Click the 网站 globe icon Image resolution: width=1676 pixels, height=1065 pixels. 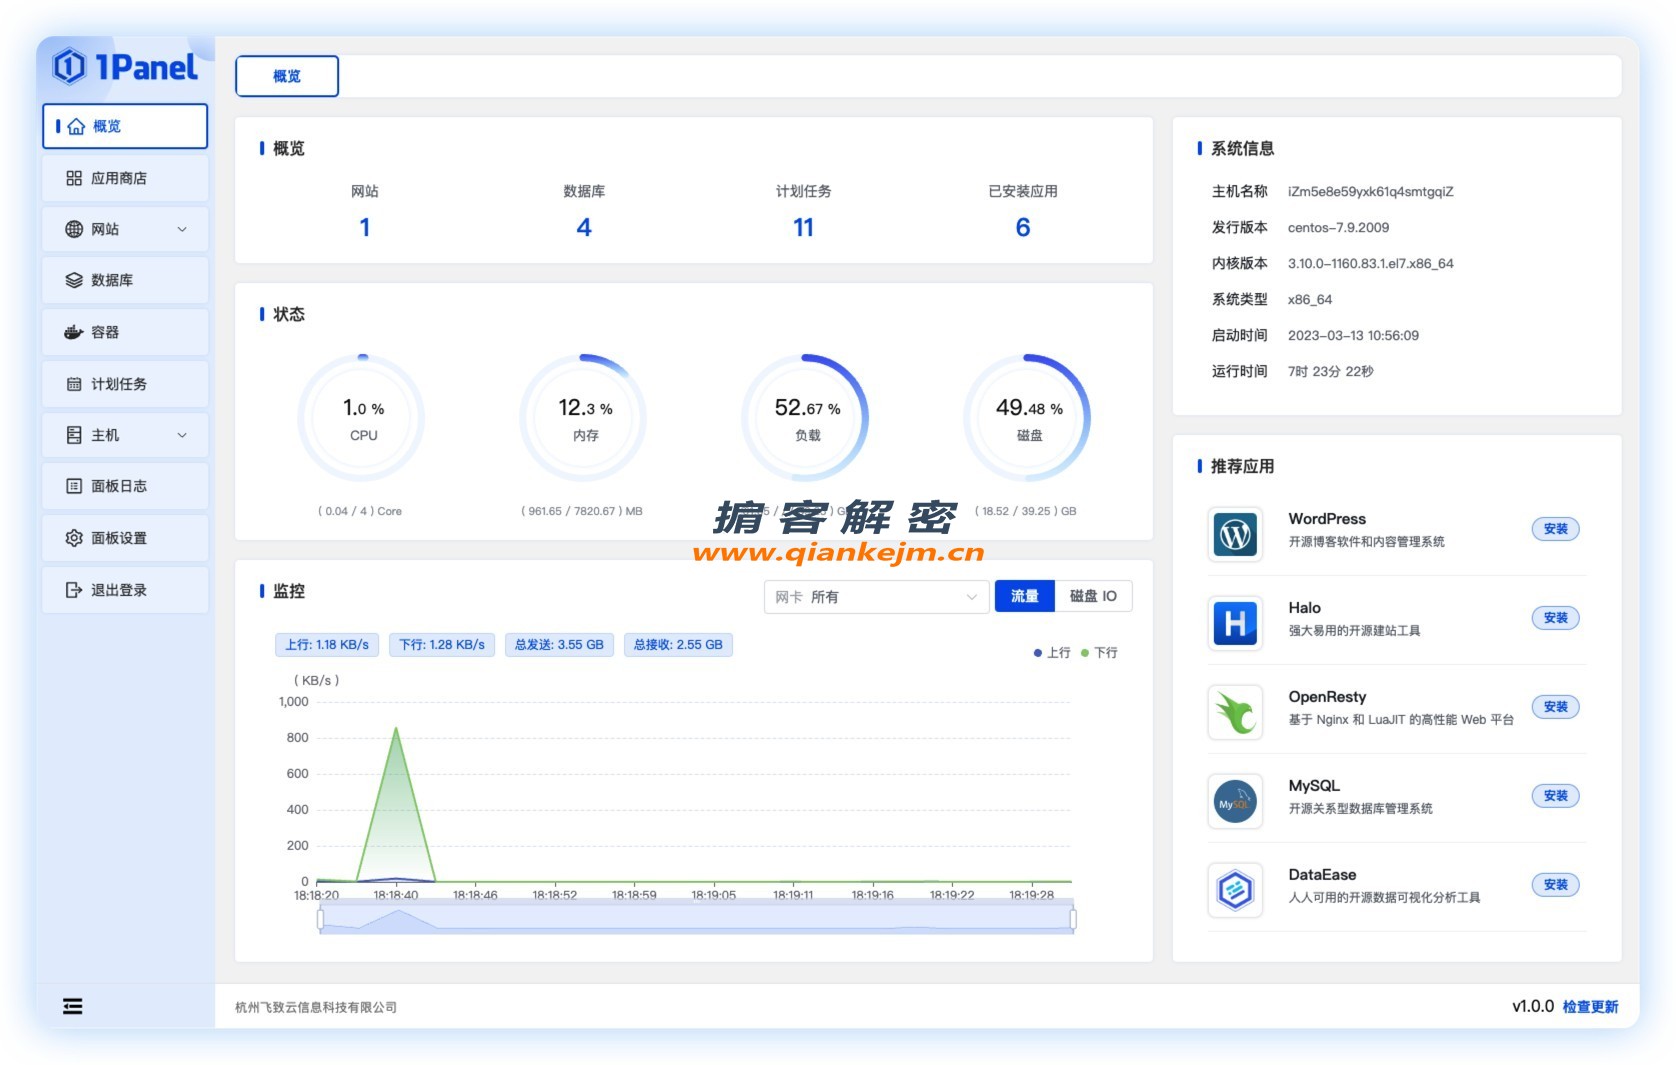coord(74,229)
